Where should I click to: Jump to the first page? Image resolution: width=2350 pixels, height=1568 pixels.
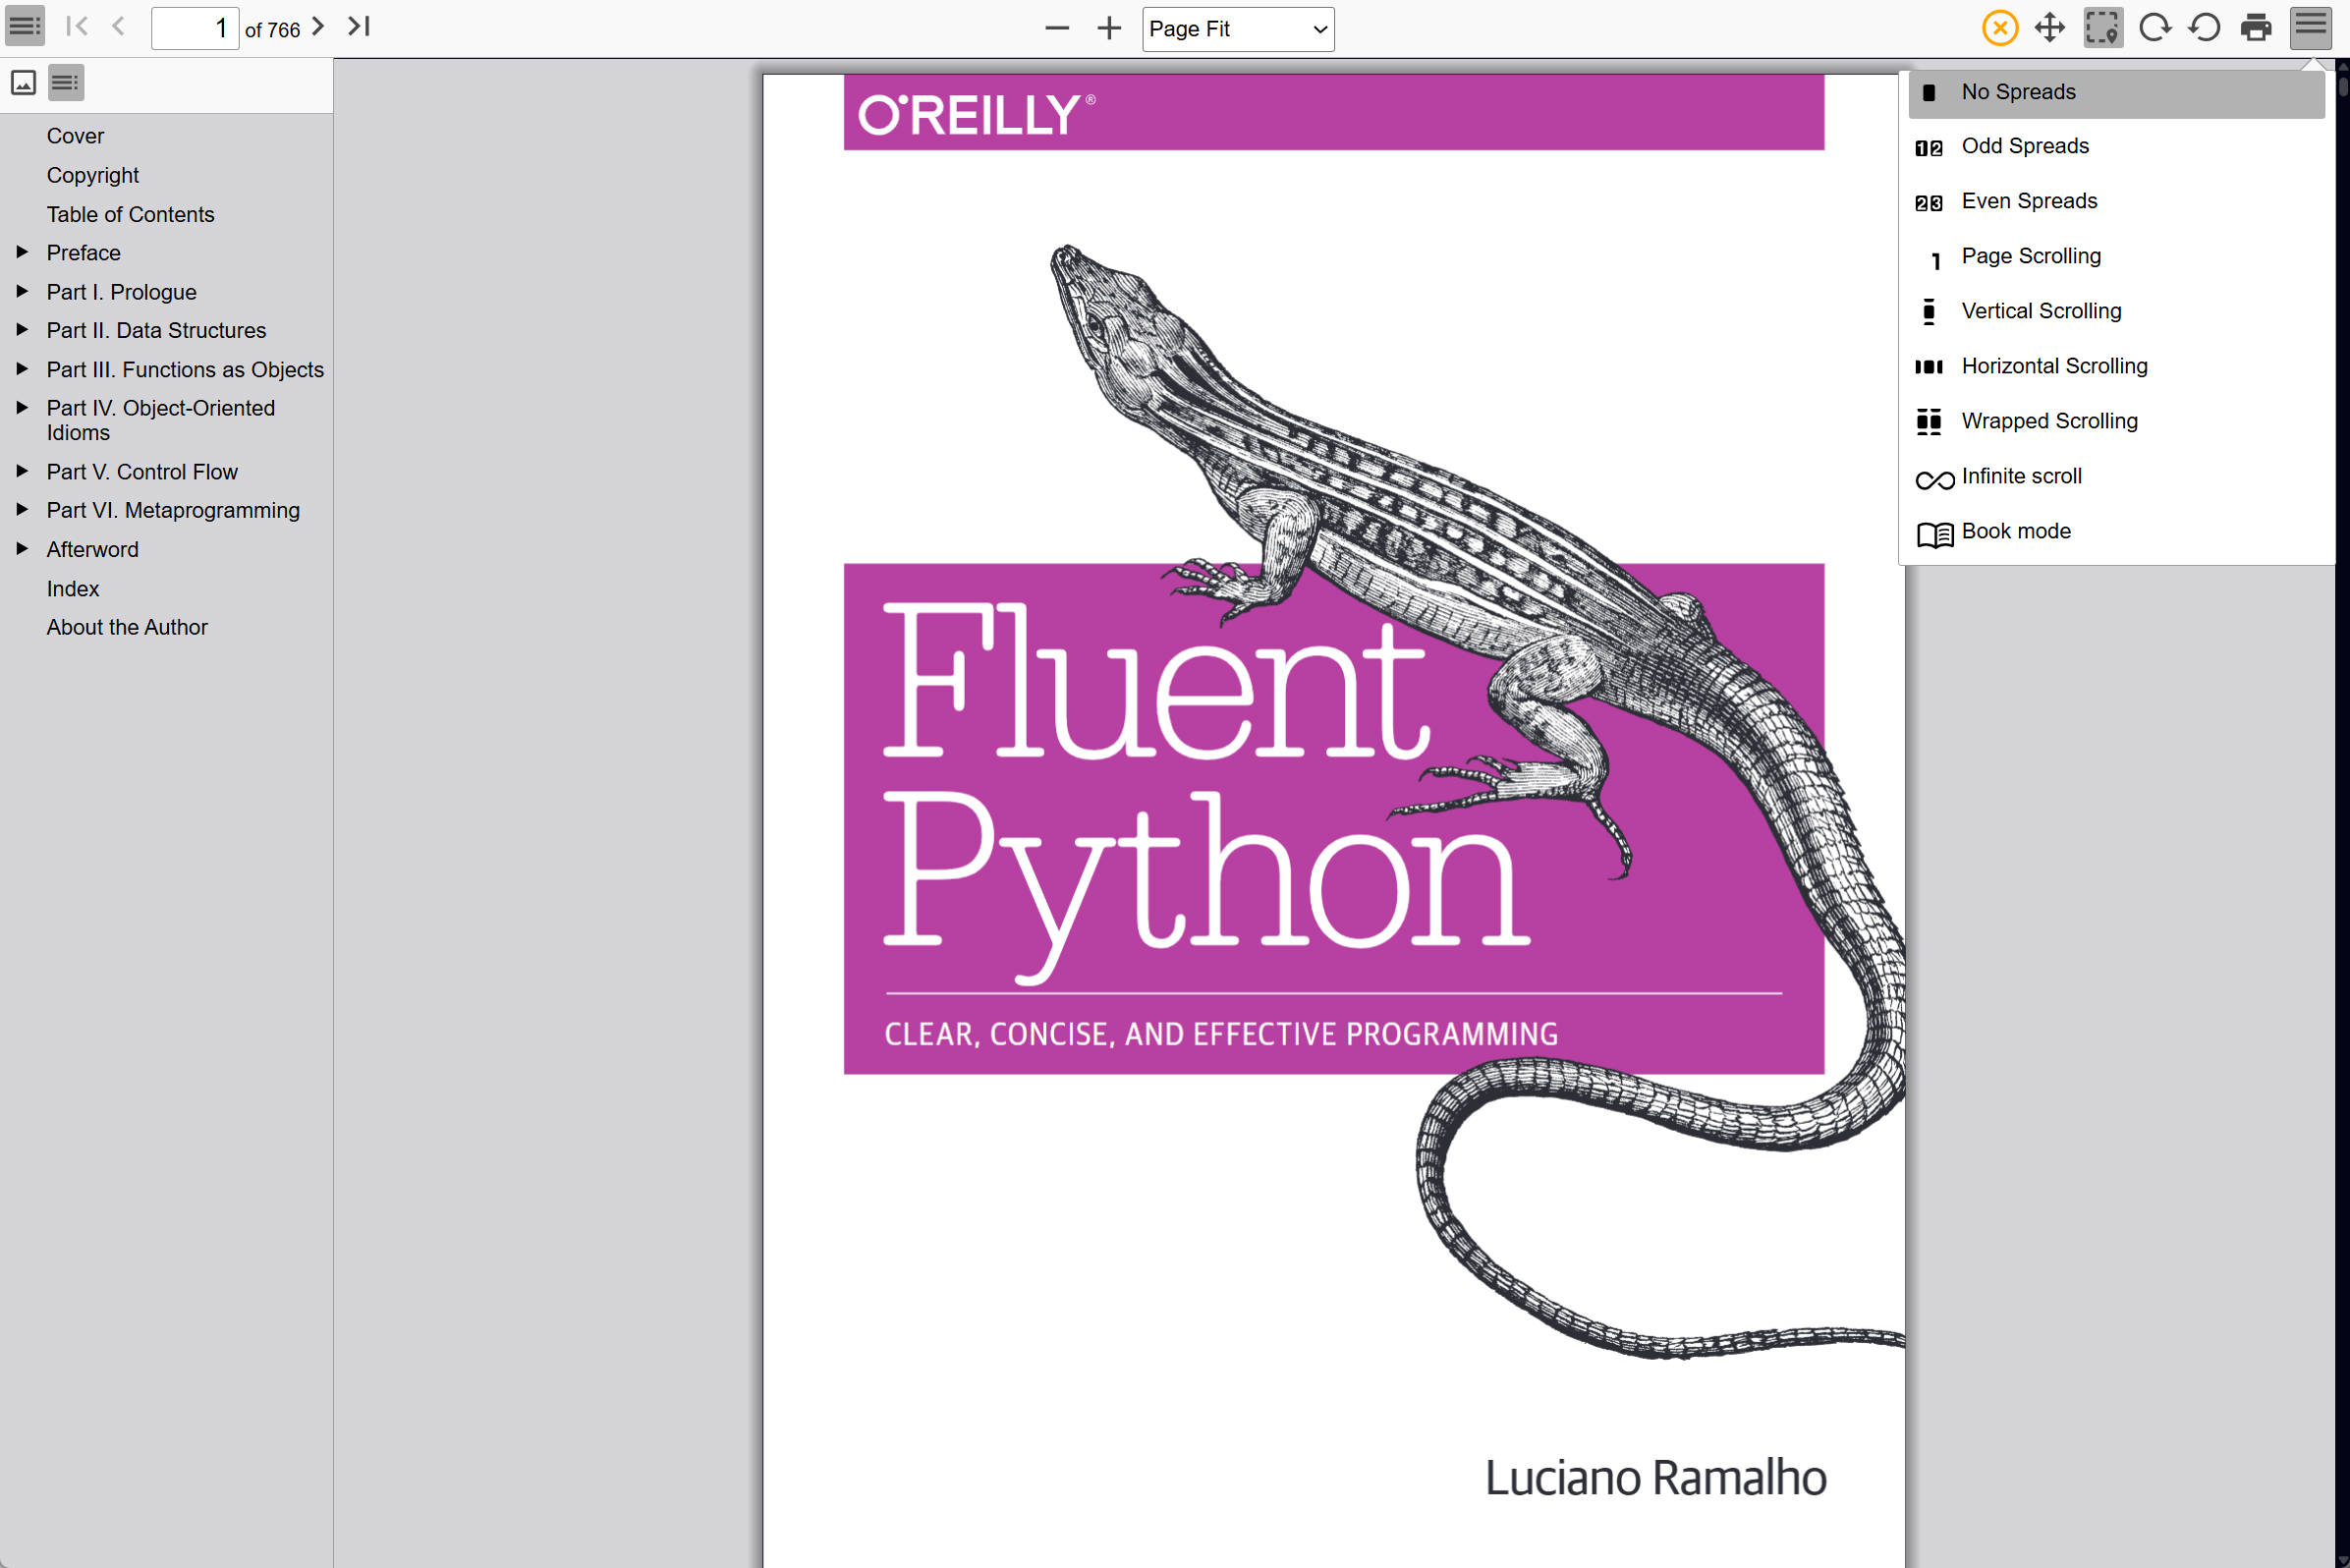pyautogui.click(x=77, y=27)
